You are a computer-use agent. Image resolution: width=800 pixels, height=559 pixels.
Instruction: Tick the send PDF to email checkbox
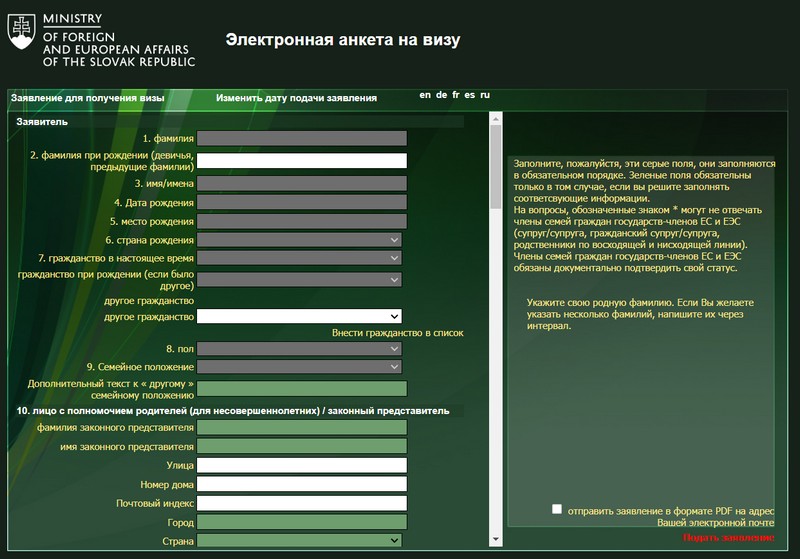pyautogui.click(x=557, y=509)
